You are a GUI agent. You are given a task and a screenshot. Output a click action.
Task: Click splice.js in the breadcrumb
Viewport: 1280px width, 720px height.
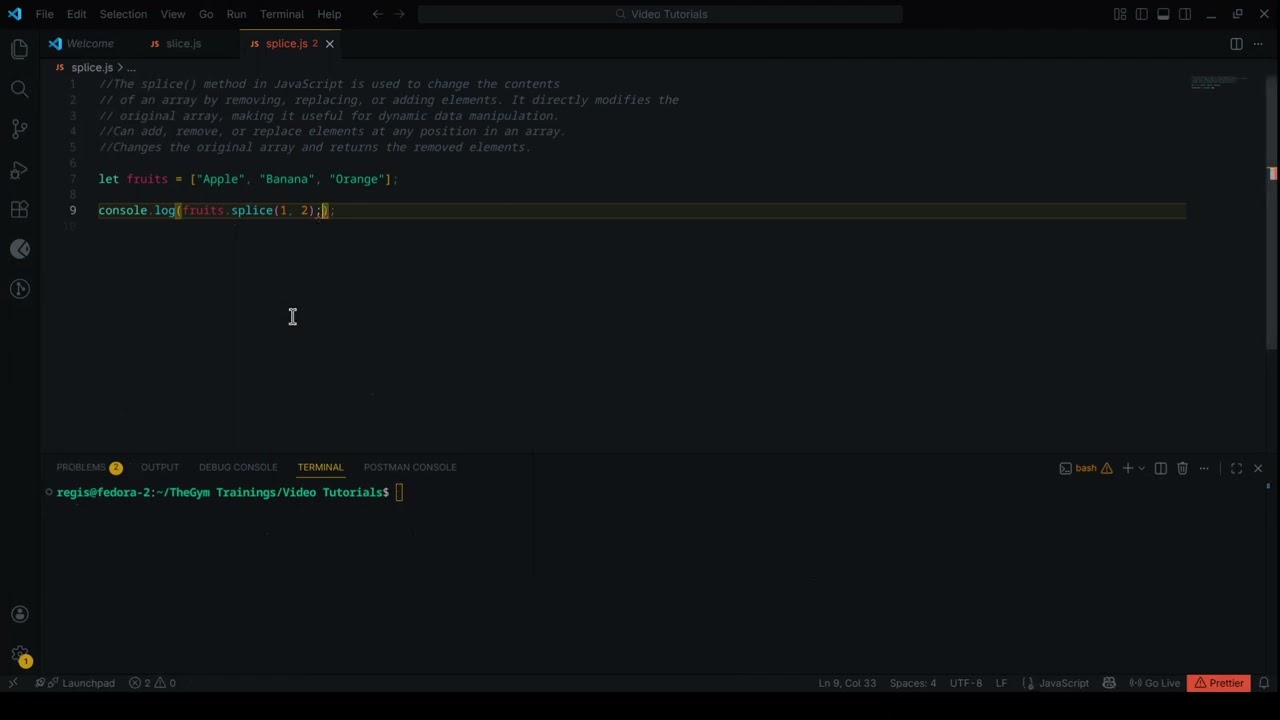tap(92, 67)
